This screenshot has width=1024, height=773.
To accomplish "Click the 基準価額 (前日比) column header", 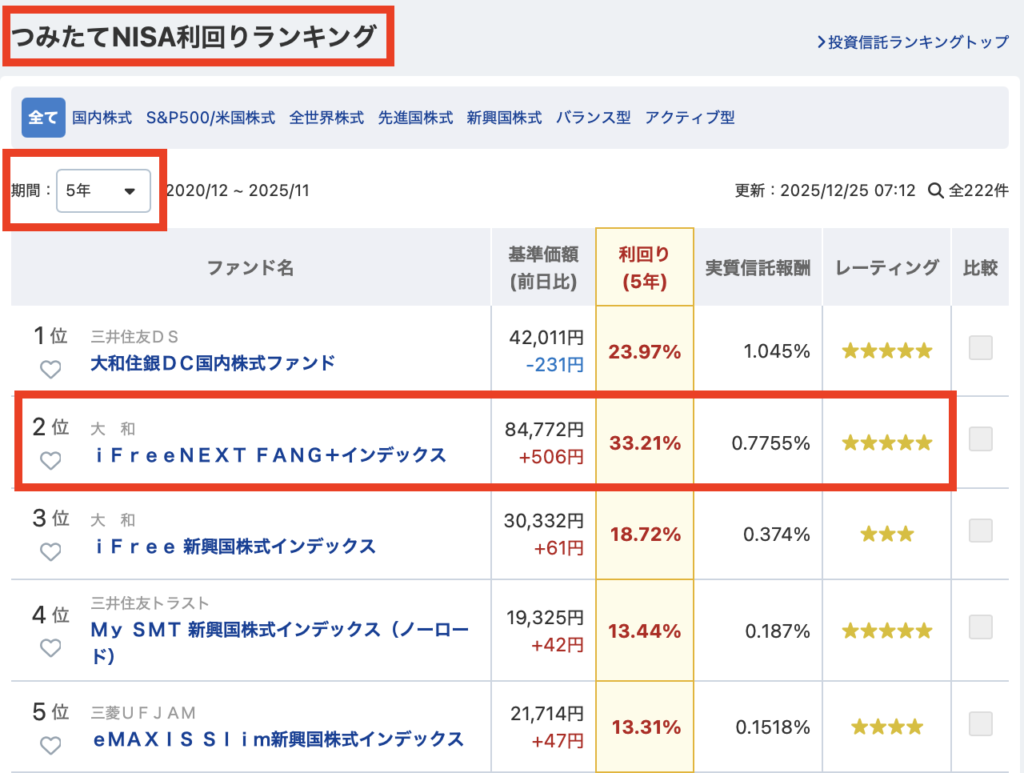I will (543, 267).
